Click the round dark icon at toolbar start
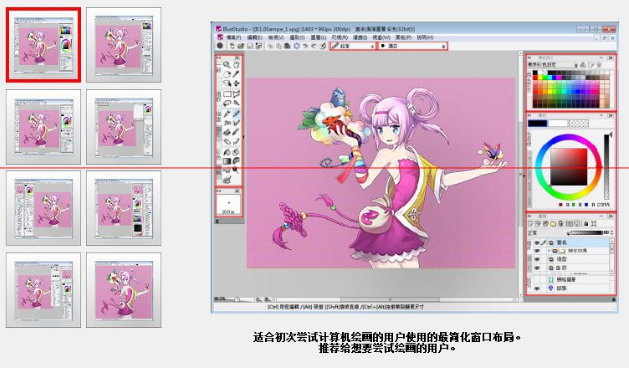 (x=220, y=46)
